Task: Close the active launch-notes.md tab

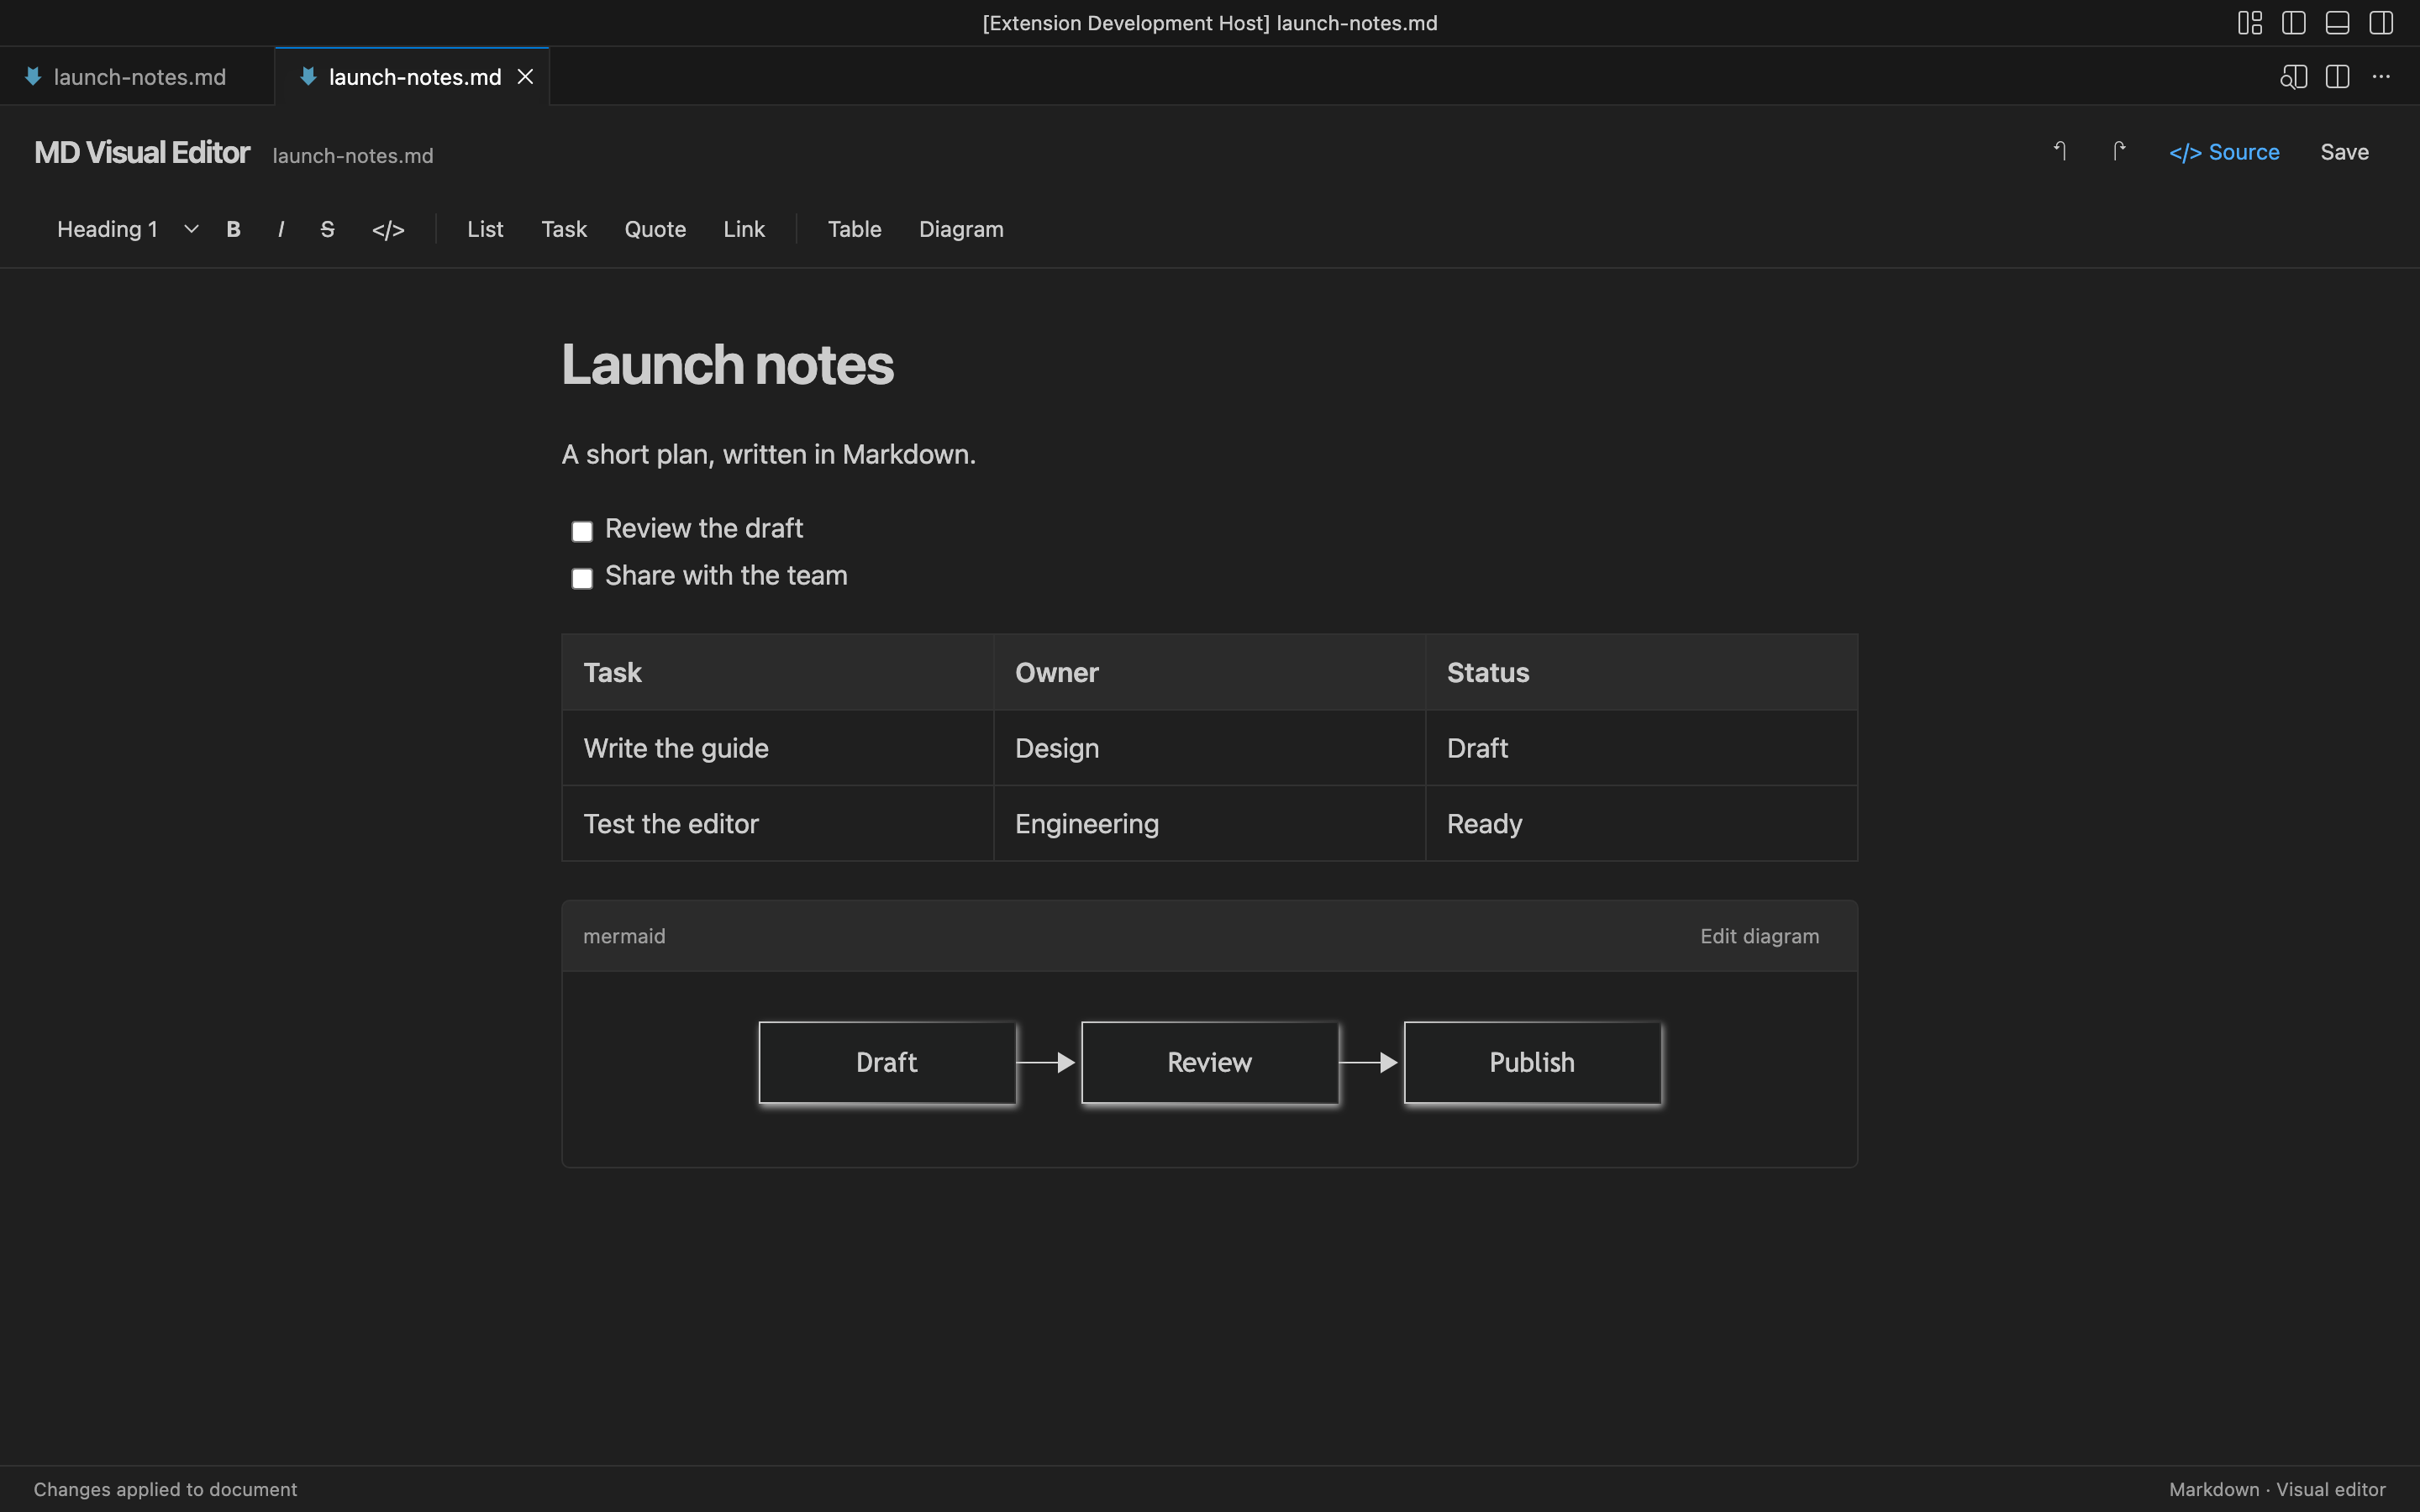Action: (525, 77)
